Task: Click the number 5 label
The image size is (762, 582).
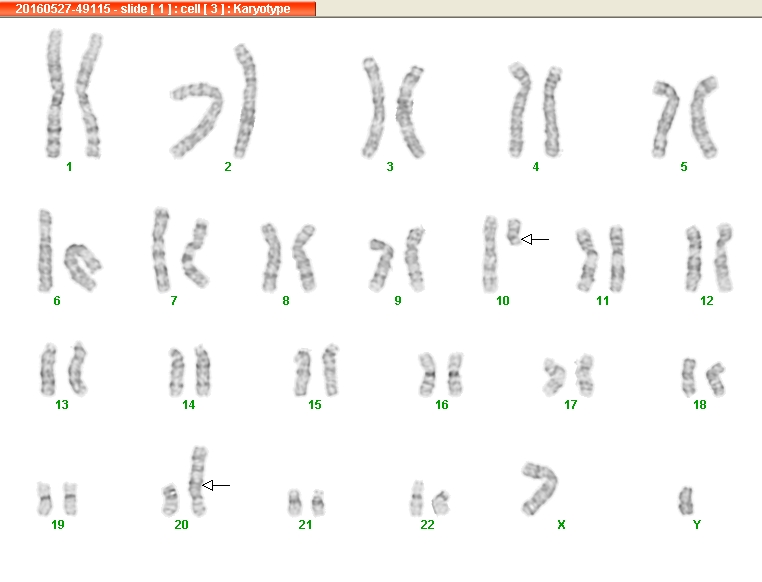Action: point(684,167)
